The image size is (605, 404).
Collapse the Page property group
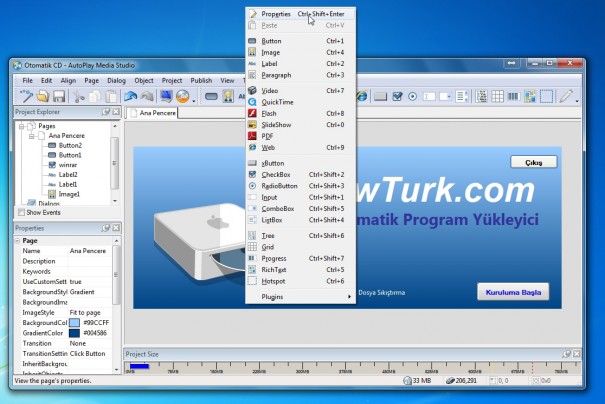17,240
